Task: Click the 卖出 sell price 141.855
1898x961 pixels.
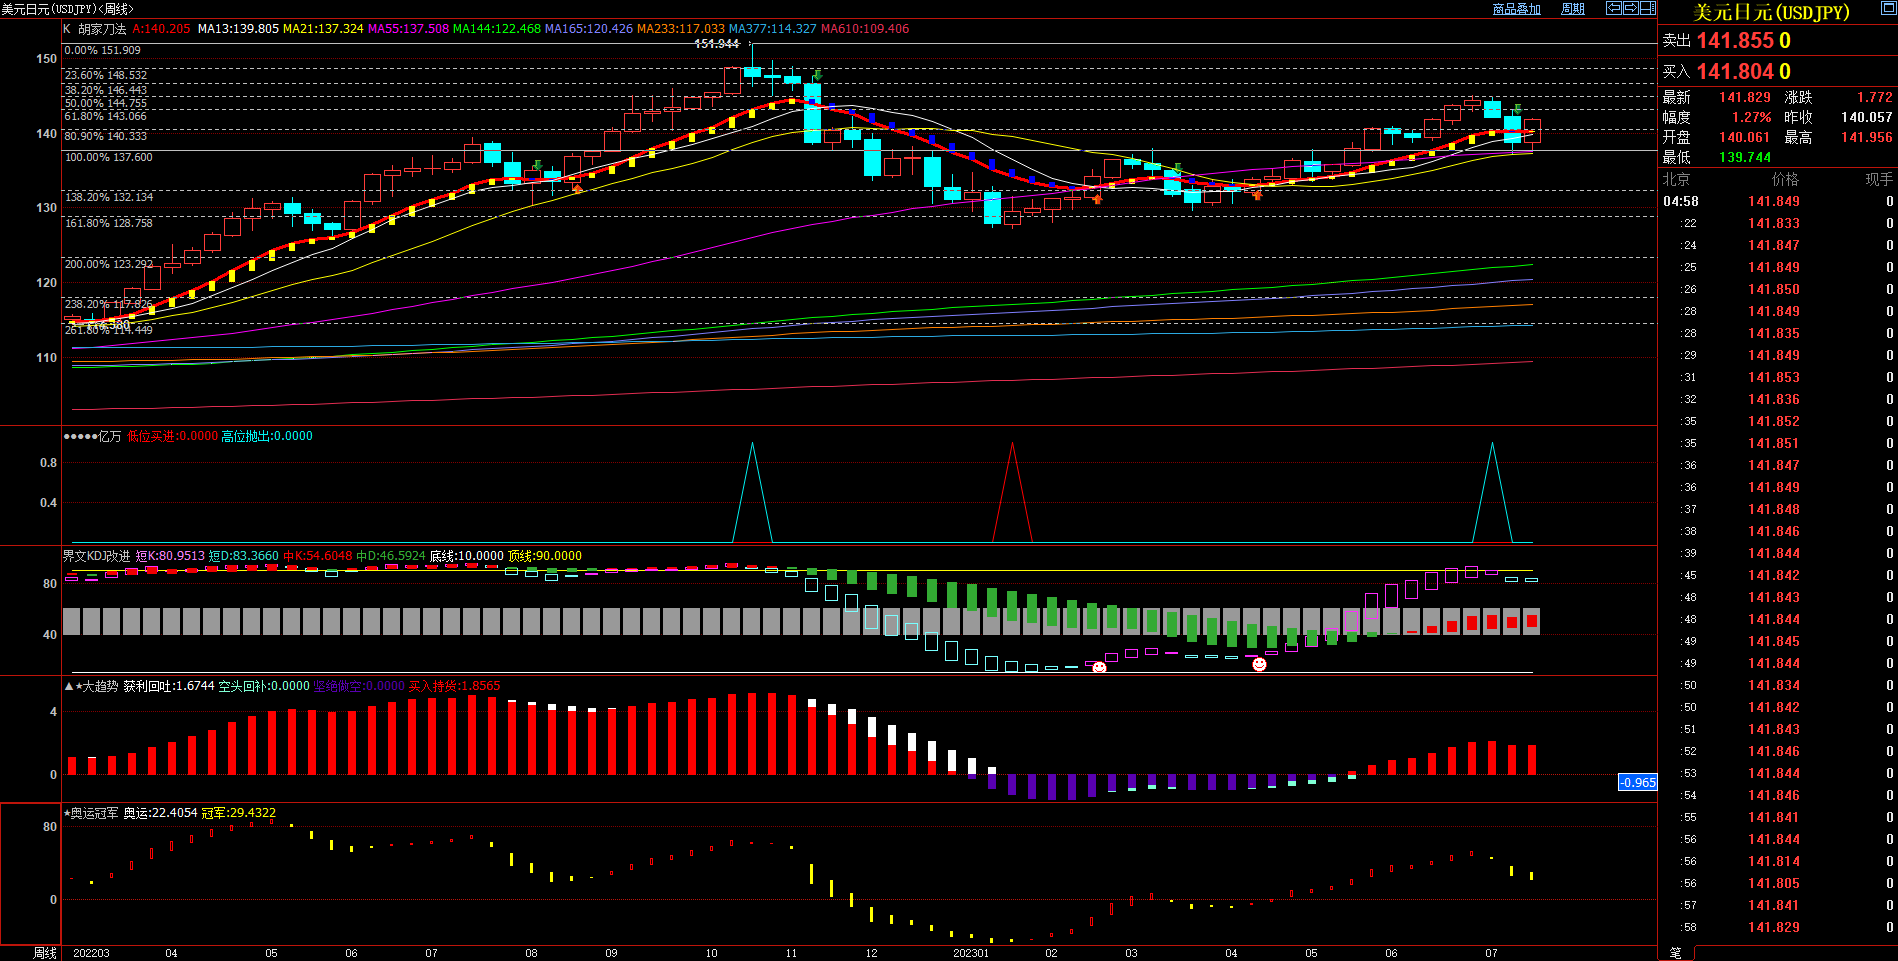Action: coord(1743,41)
